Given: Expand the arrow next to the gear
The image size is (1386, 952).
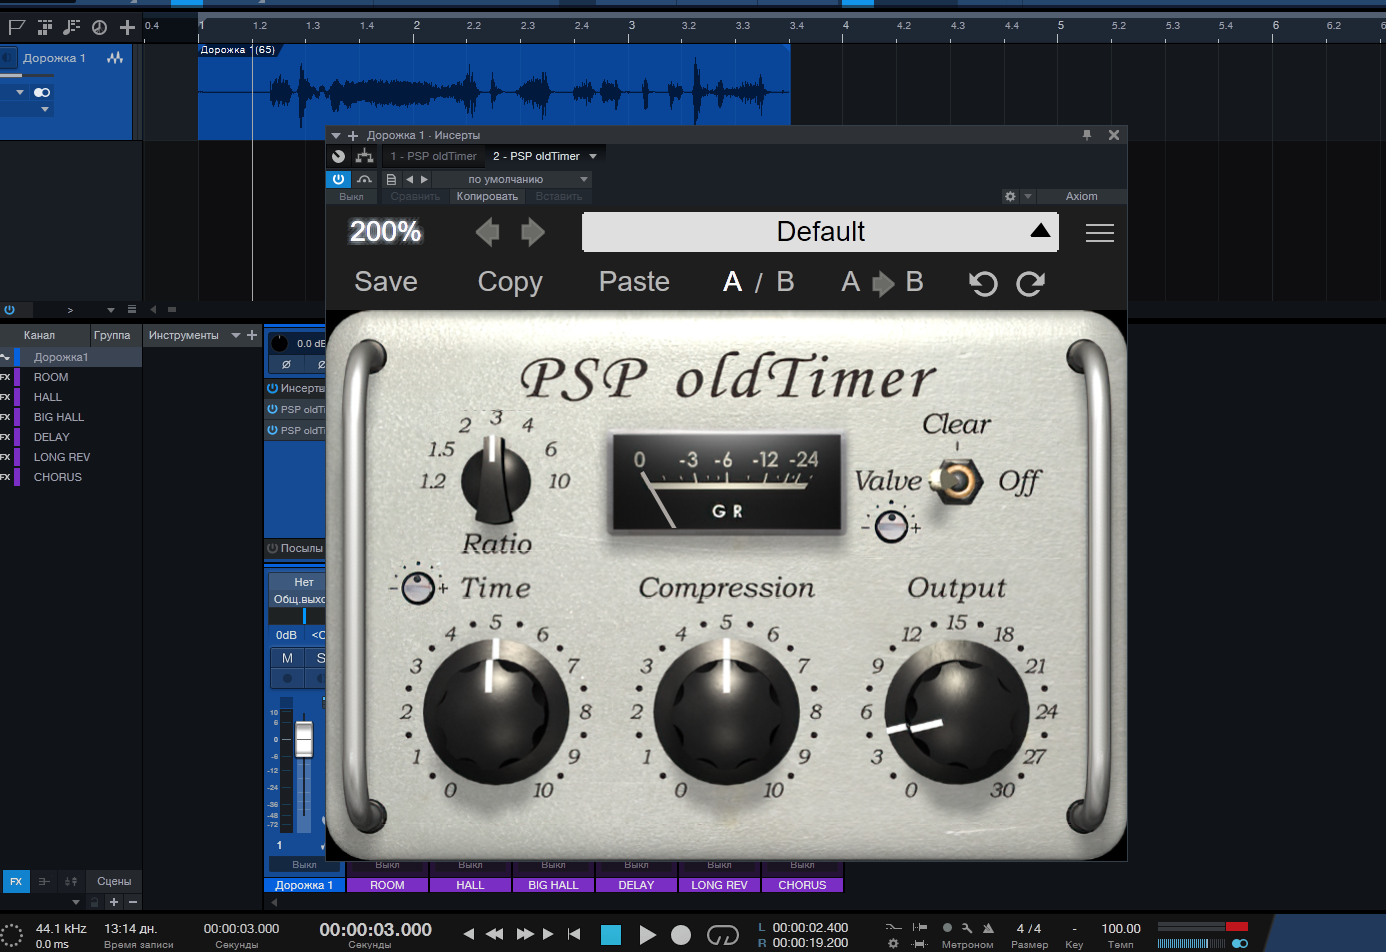Looking at the screenshot, I should point(1027,196).
